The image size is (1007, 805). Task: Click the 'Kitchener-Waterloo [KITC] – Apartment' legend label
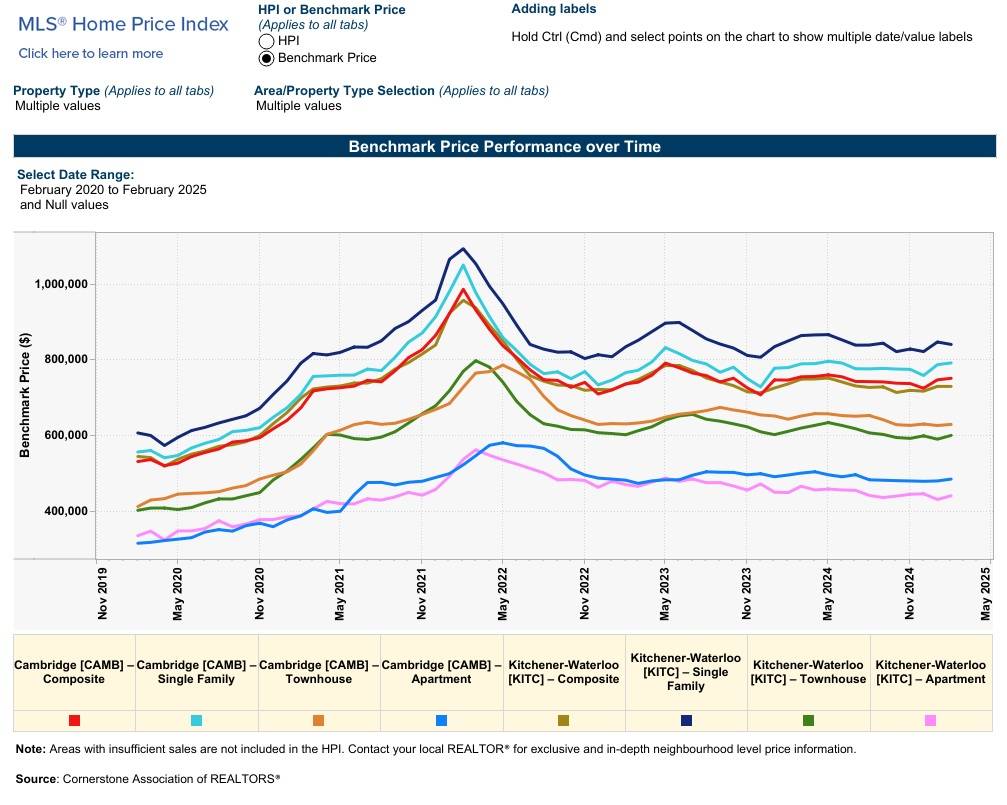tap(930, 672)
